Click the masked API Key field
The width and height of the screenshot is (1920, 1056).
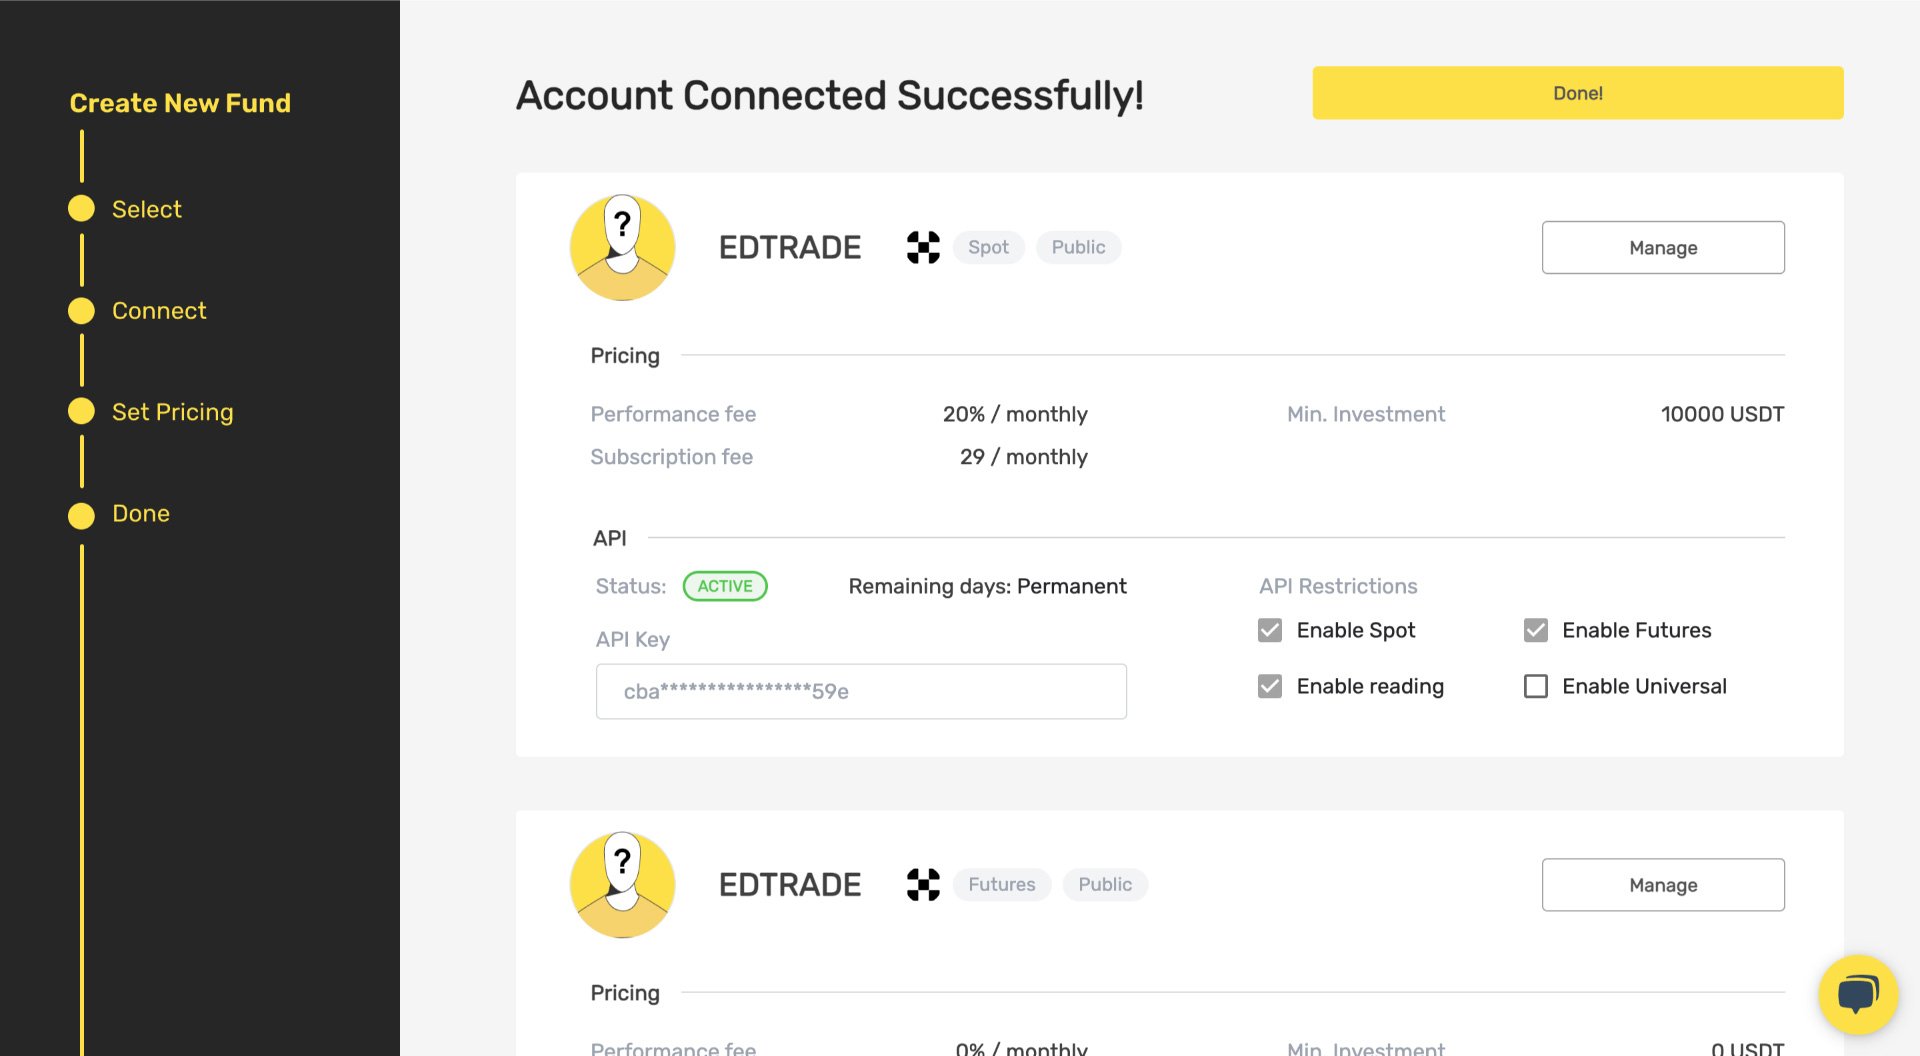click(860, 691)
